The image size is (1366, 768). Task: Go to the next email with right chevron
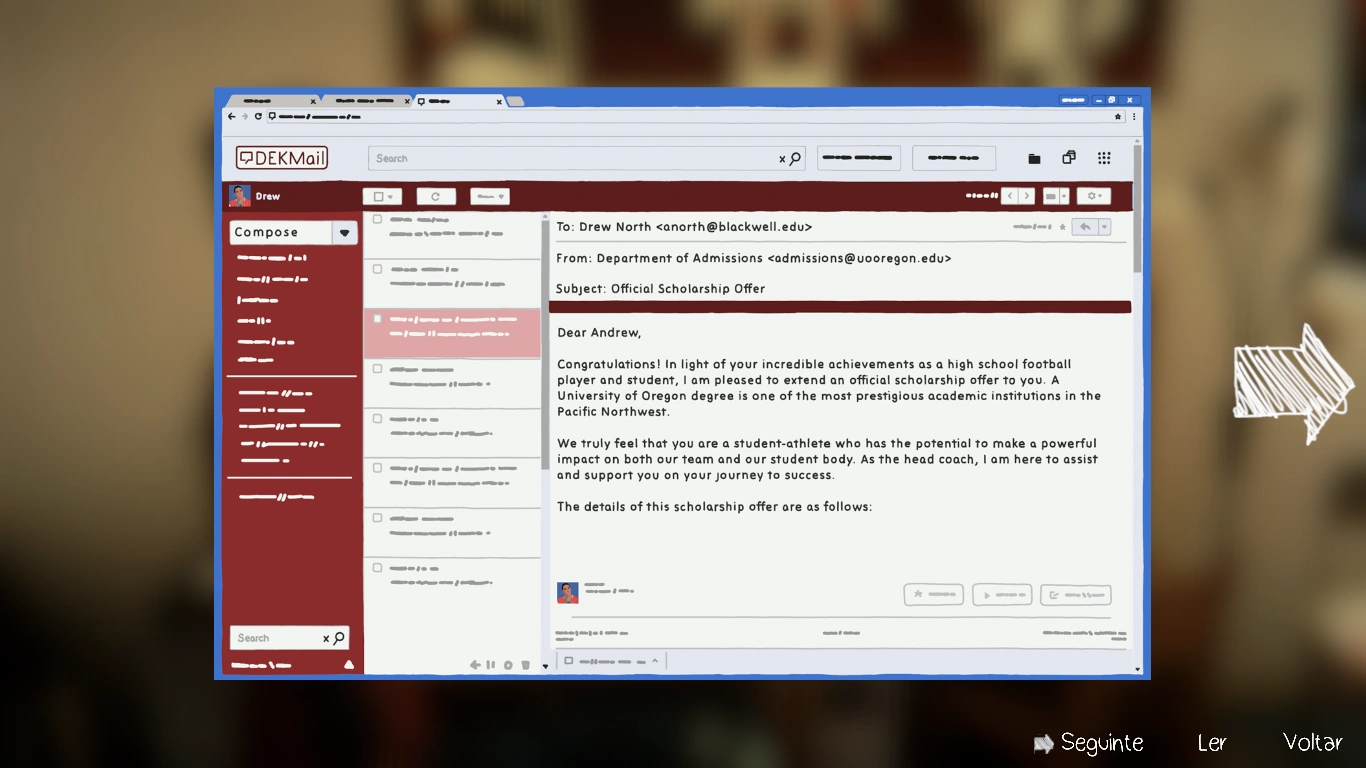1027,196
